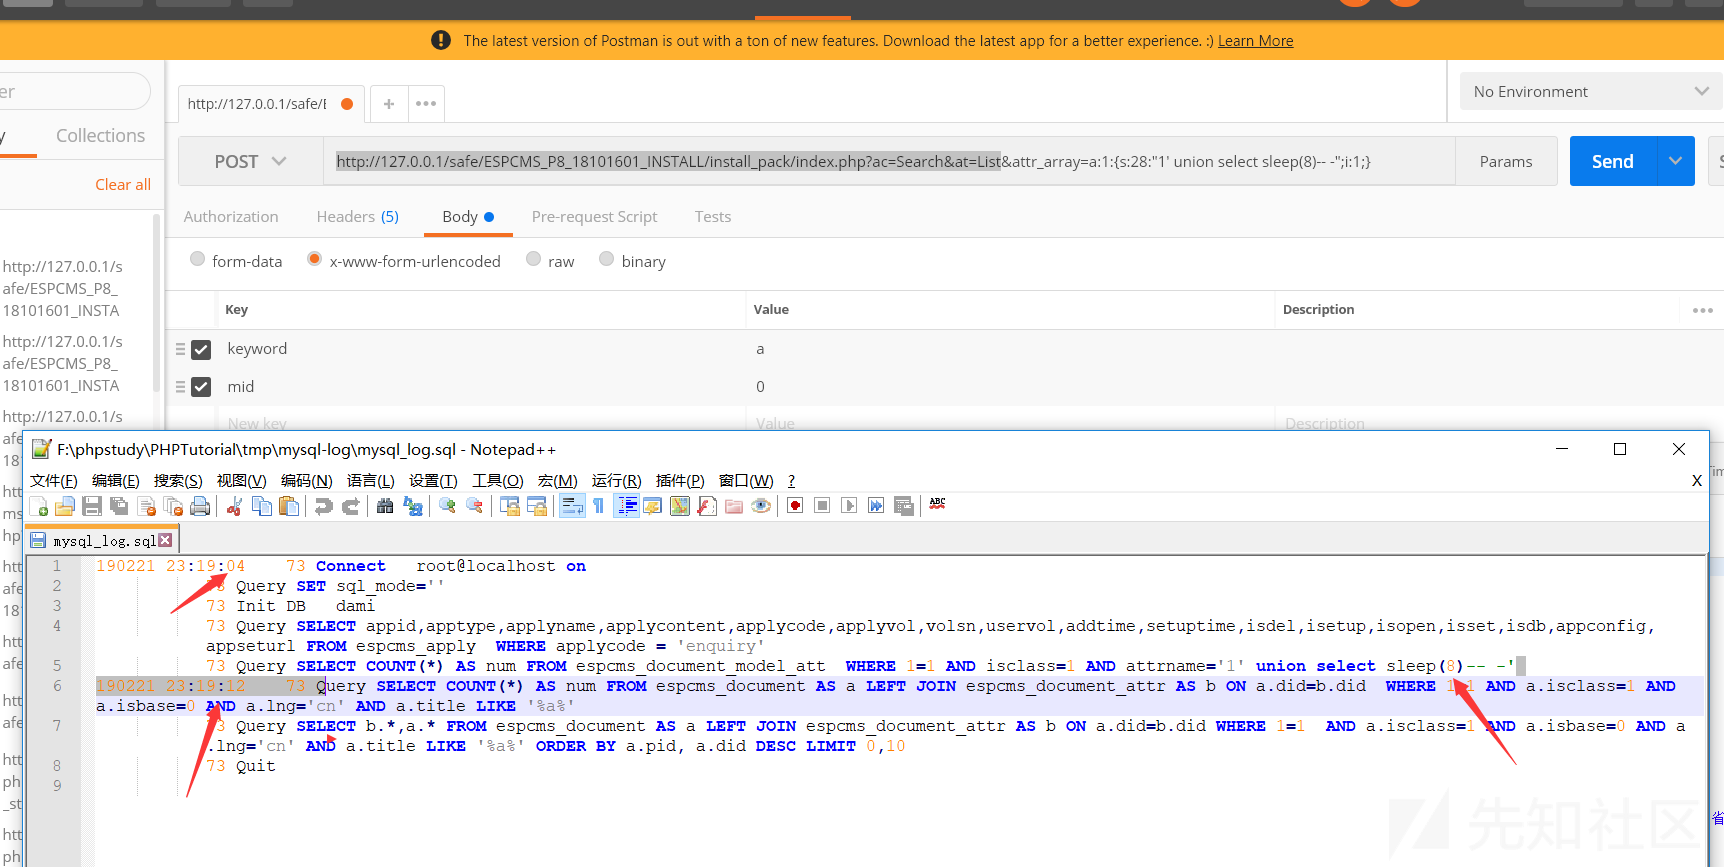Open 搜索(S) menu in Notepad++
The height and width of the screenshot is (867, 1724).
178,481
